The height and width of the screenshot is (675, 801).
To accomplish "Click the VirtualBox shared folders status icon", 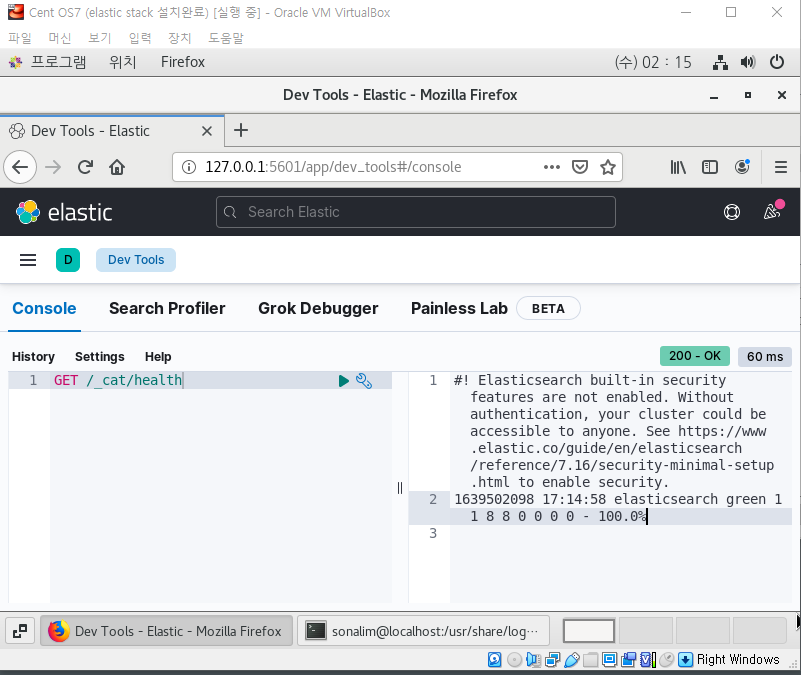I will [x=590, y=660].
